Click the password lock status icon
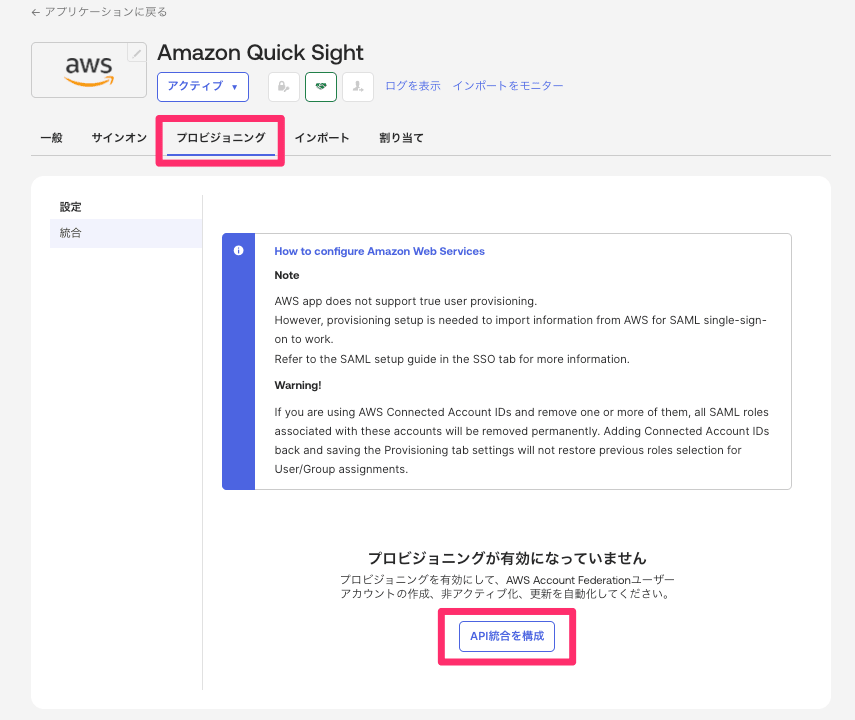 [x=284, y=87]
